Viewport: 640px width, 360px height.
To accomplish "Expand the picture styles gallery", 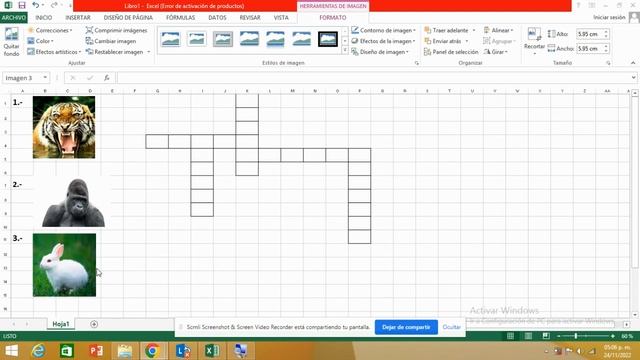I will (x=344, y=50).
